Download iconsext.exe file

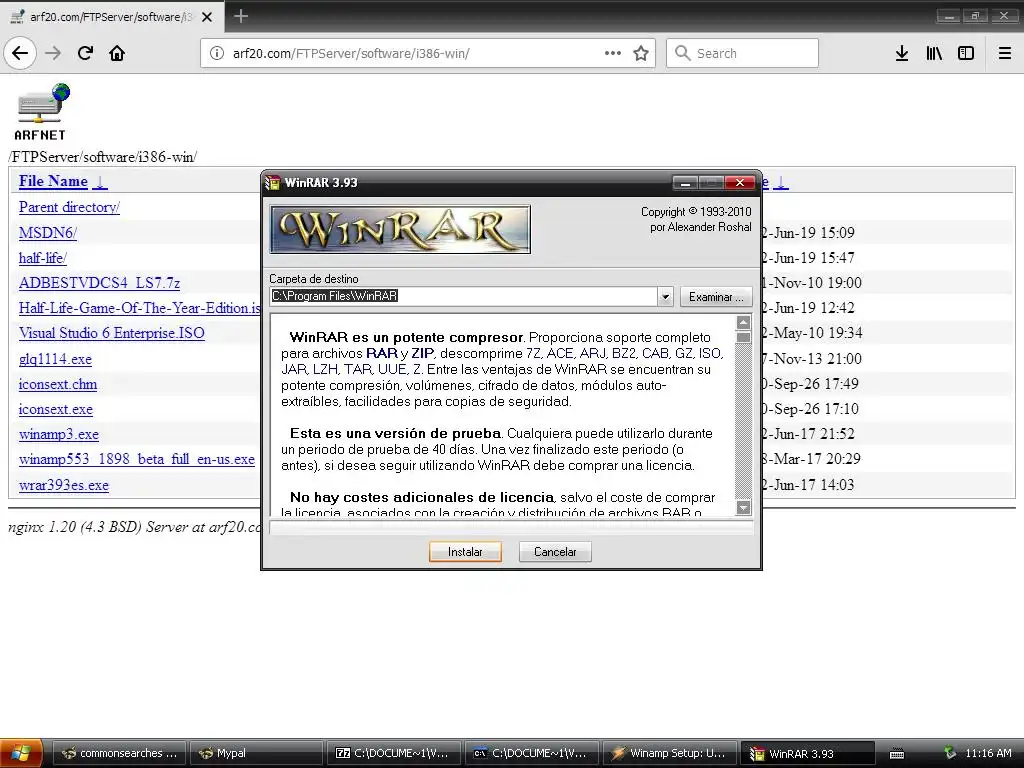pos(56,409)
